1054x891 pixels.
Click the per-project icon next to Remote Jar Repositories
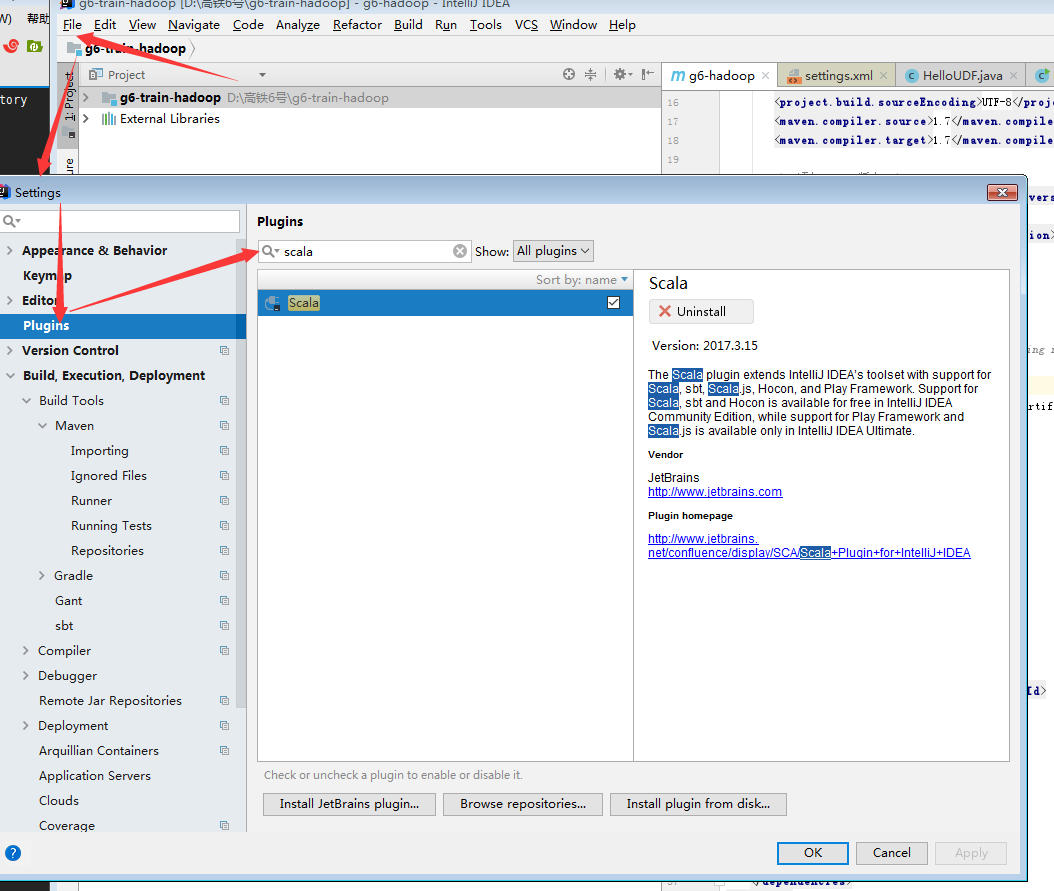click(x=225, y=701)
